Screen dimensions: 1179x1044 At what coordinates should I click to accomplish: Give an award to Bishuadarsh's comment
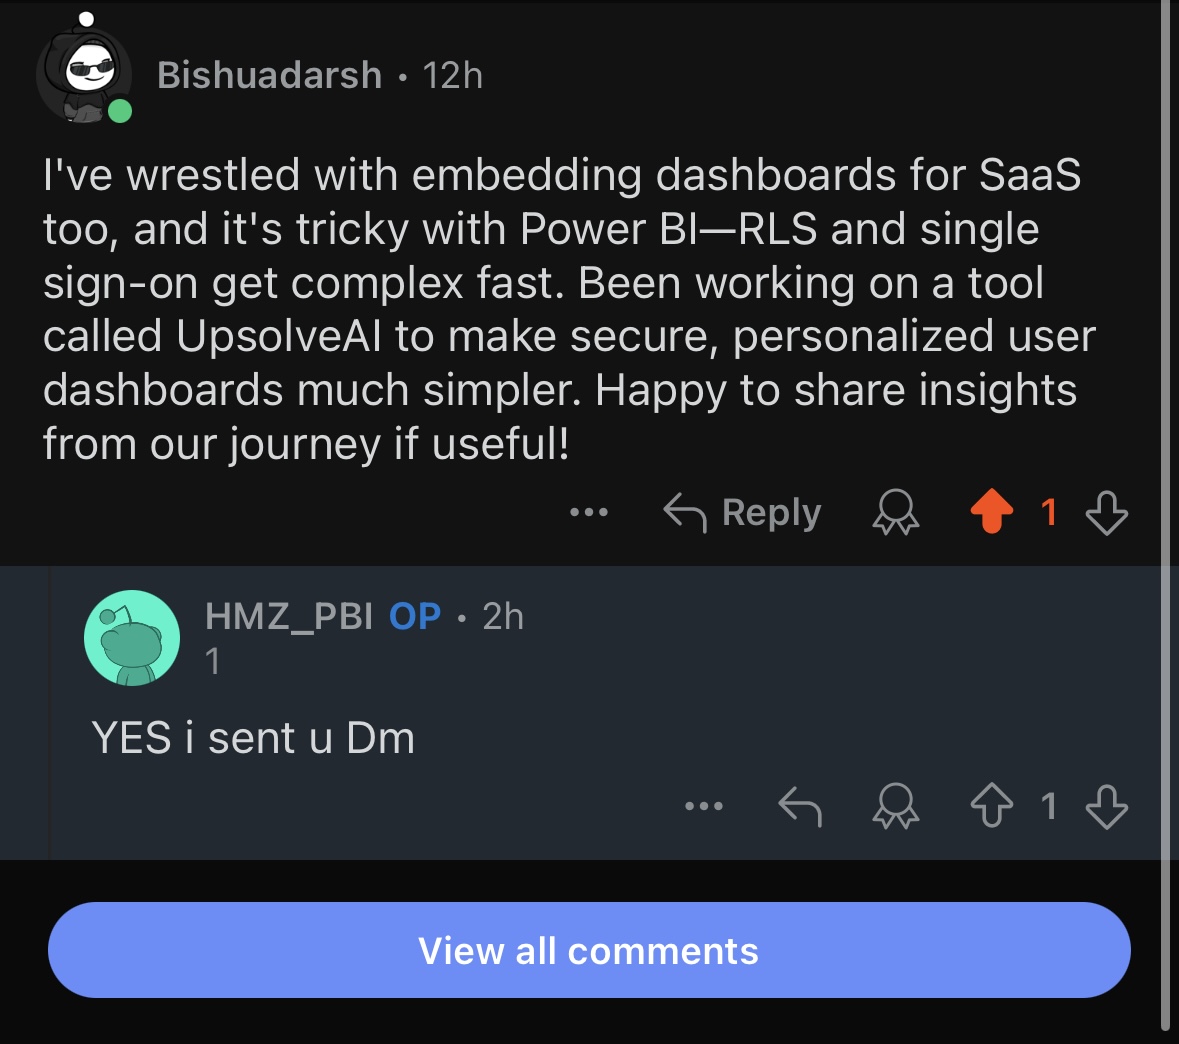896,513
